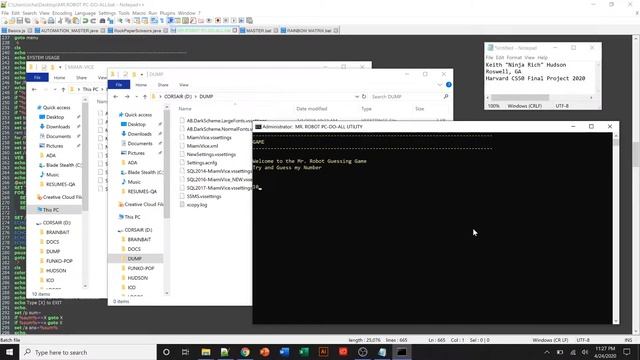Screen dimensions: 640x360
Task: Open Help in the DUMP Explorer window
Action: [x=449, y=84]
